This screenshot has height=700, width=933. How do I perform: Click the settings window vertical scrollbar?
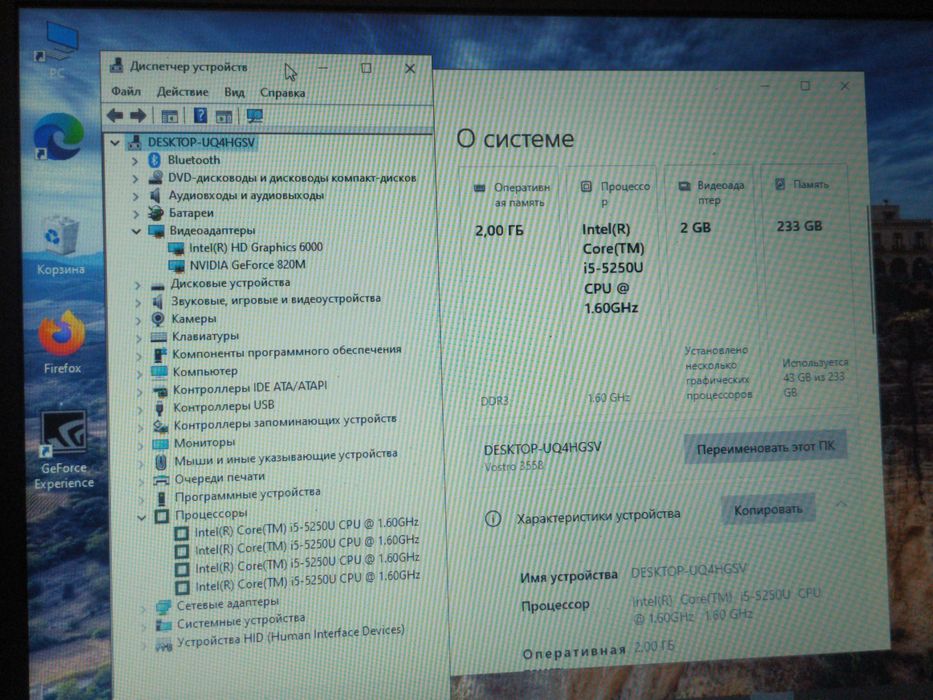872,271
